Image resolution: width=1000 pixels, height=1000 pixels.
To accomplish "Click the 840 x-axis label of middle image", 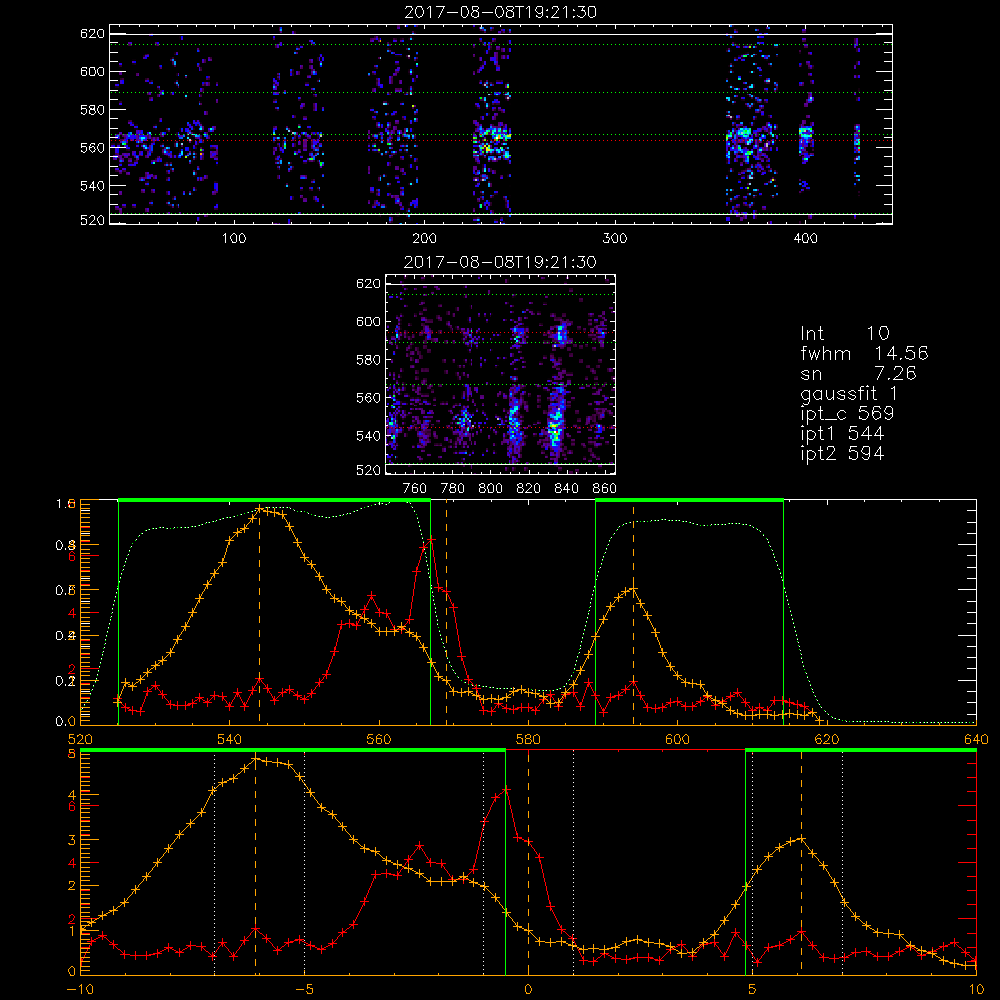I will pos(566,489).
